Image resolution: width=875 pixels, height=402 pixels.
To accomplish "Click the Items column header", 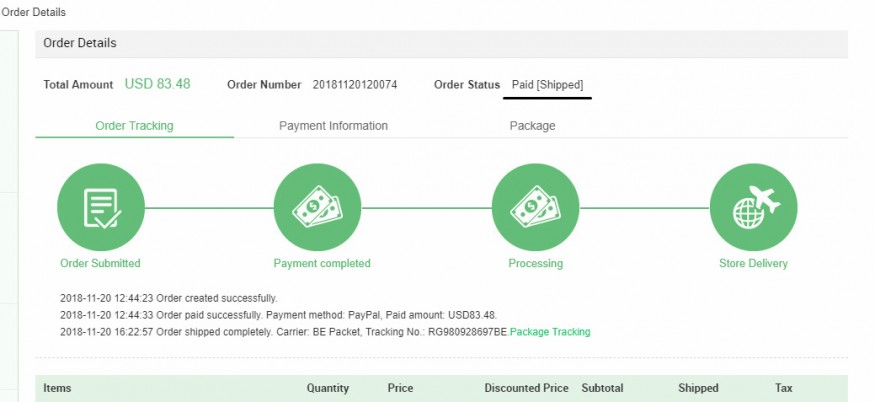I will [x=57, y=388].
